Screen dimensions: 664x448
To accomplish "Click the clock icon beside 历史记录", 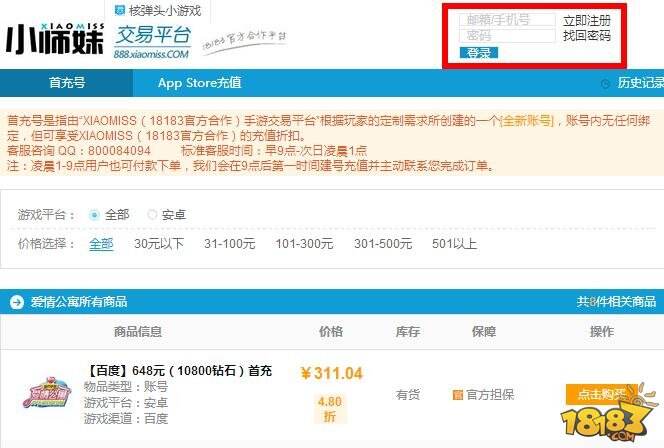I will [x=606, y=84].
